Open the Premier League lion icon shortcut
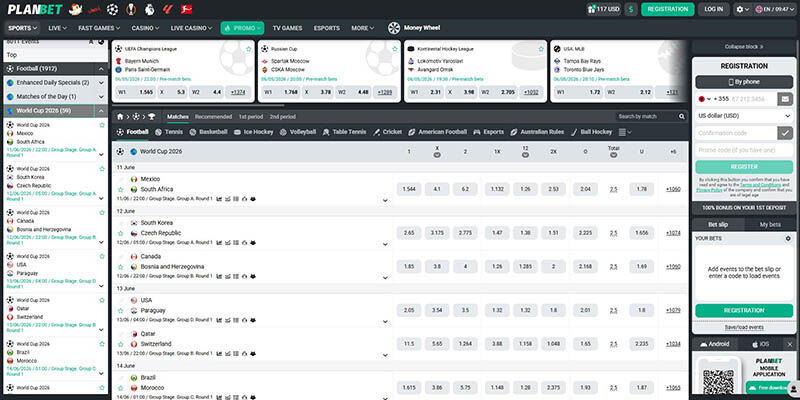Viewport: 800px width, 400px height. tap(149, 9)
